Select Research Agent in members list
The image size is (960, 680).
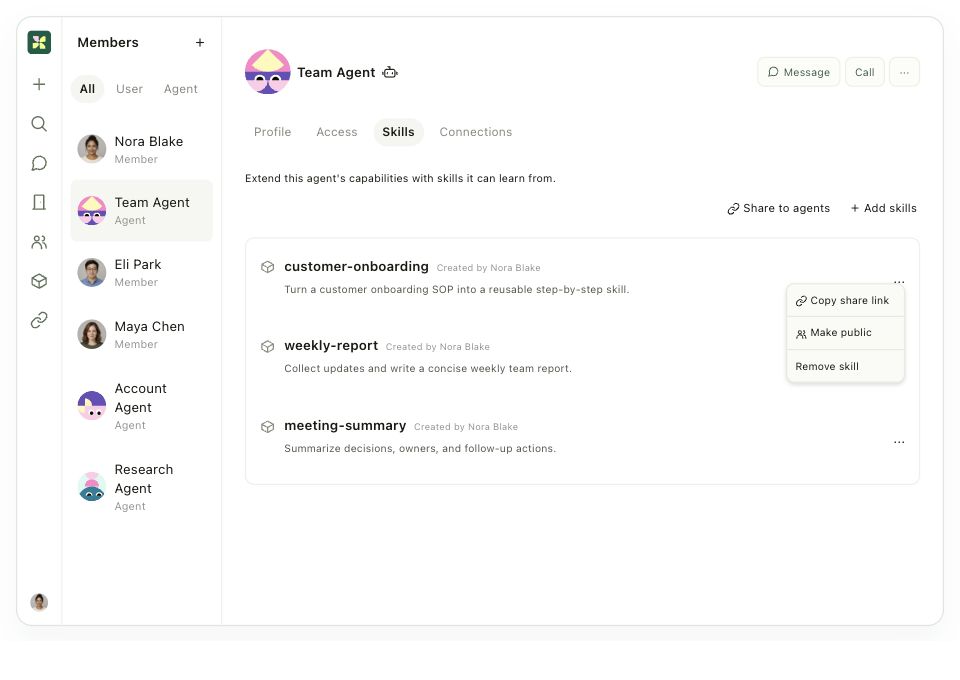tap(141, 487)
